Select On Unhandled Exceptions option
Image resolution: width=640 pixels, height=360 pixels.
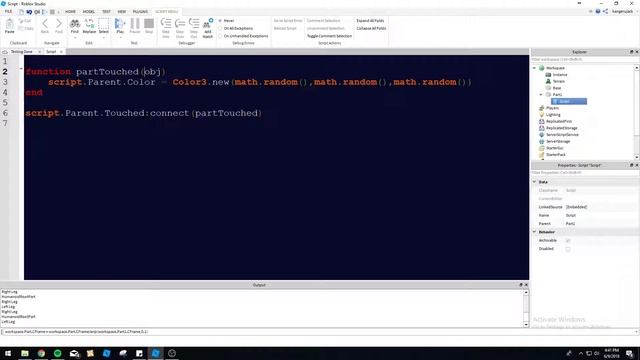tap(220, 36)
